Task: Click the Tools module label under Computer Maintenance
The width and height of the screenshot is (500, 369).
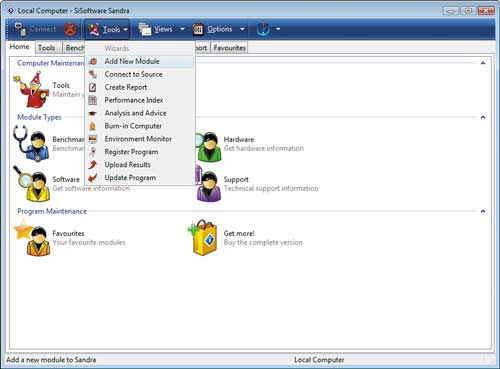Action: [61, 85]
